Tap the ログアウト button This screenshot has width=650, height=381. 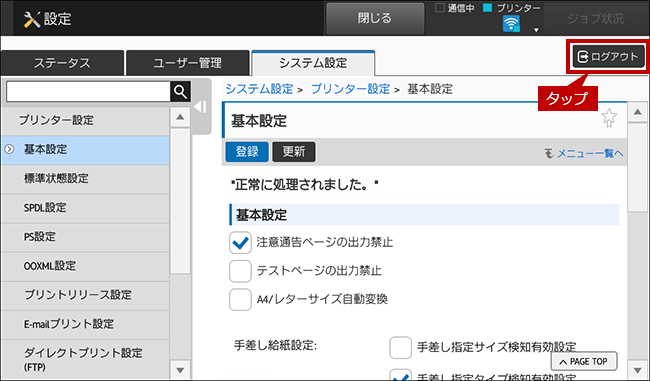[x=609, y=56]
